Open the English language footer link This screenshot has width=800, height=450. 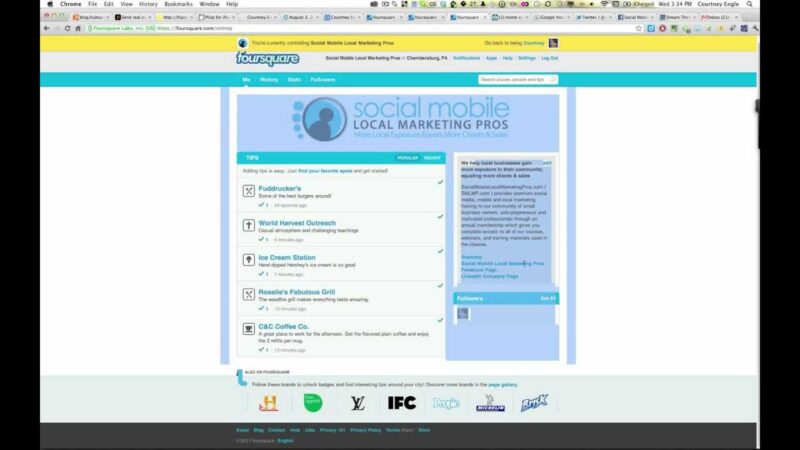click(286, 441)
